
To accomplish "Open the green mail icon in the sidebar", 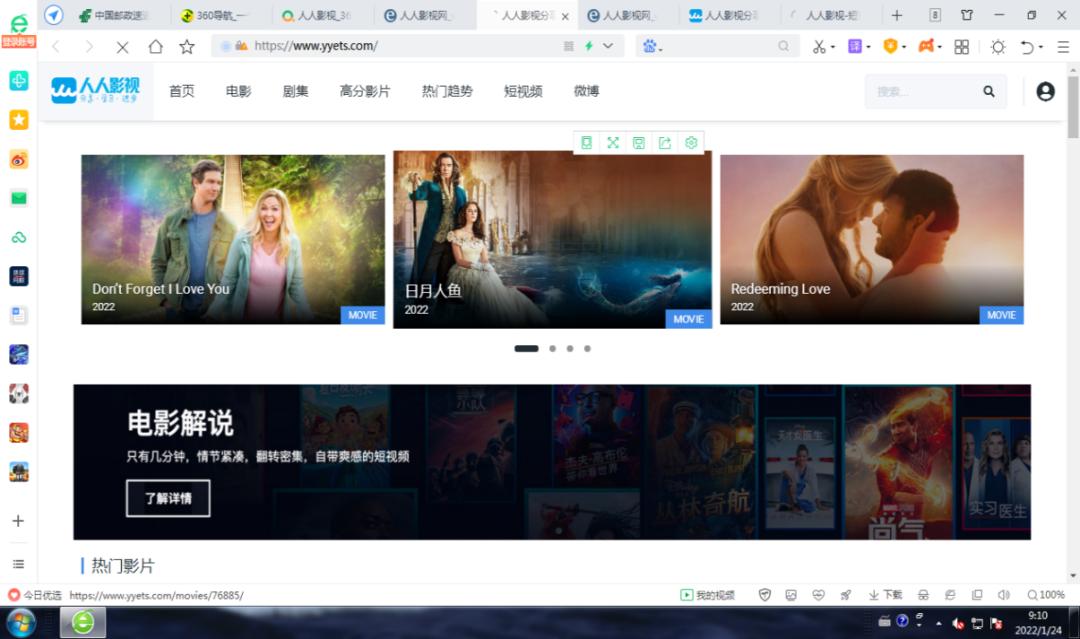I will [x=19, y=198].
